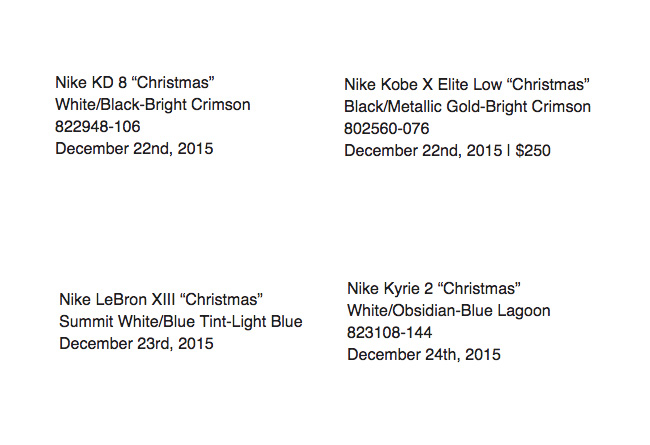
Task: Click the word Kyrie in the title
Action: point(401,289)
